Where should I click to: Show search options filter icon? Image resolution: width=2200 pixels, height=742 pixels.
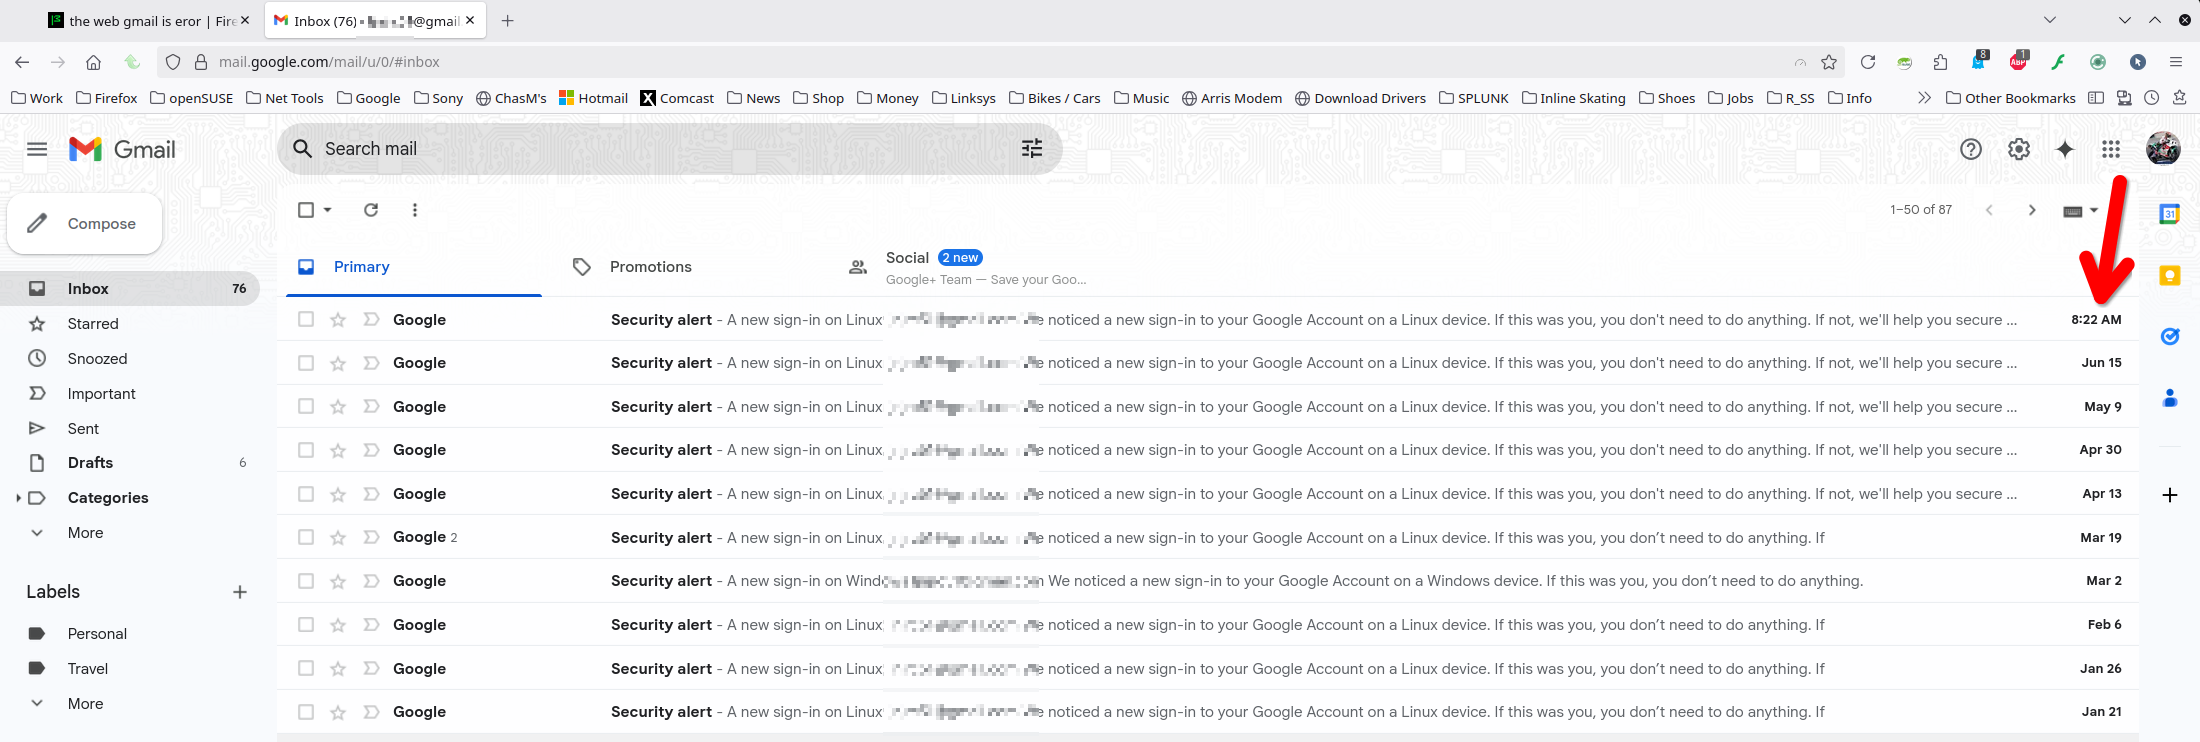(x=1032, y=149)
